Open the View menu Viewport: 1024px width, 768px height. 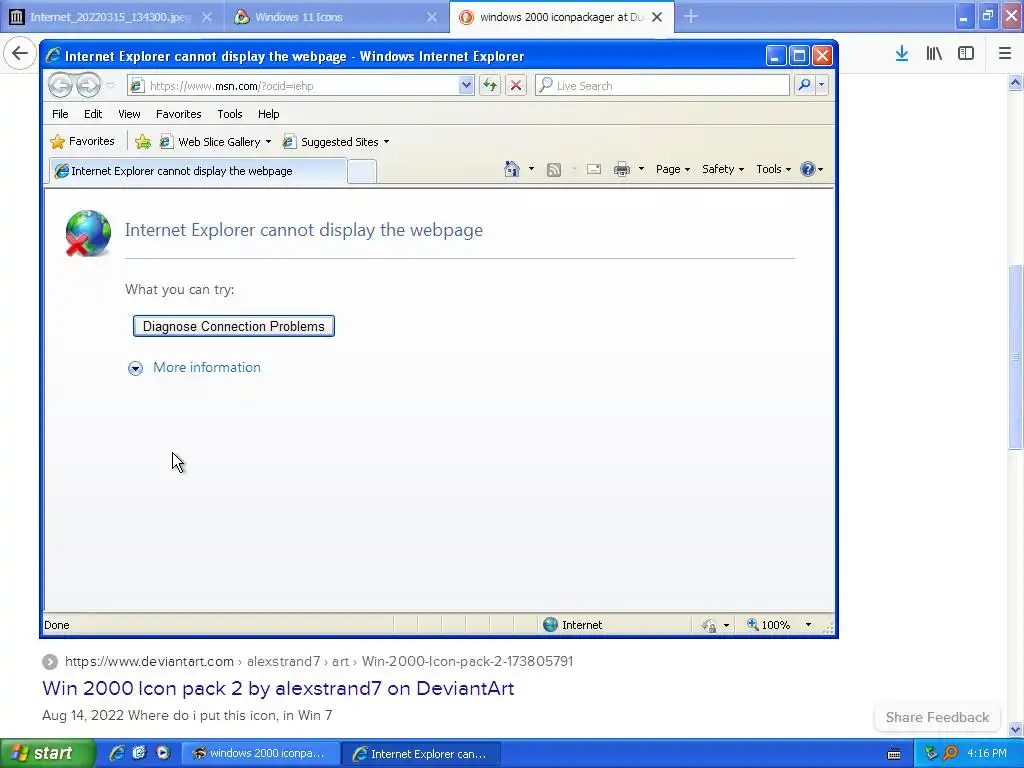129,114
